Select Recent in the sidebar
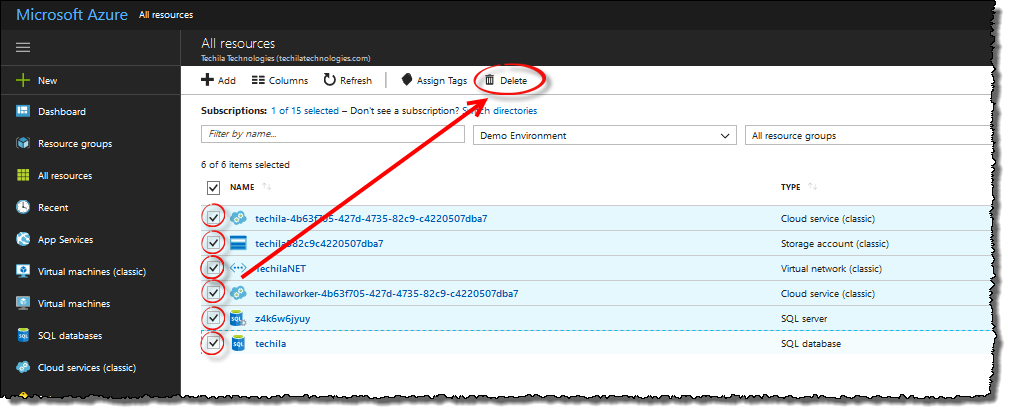1012x414 pixels. click(x=53, y=207)
